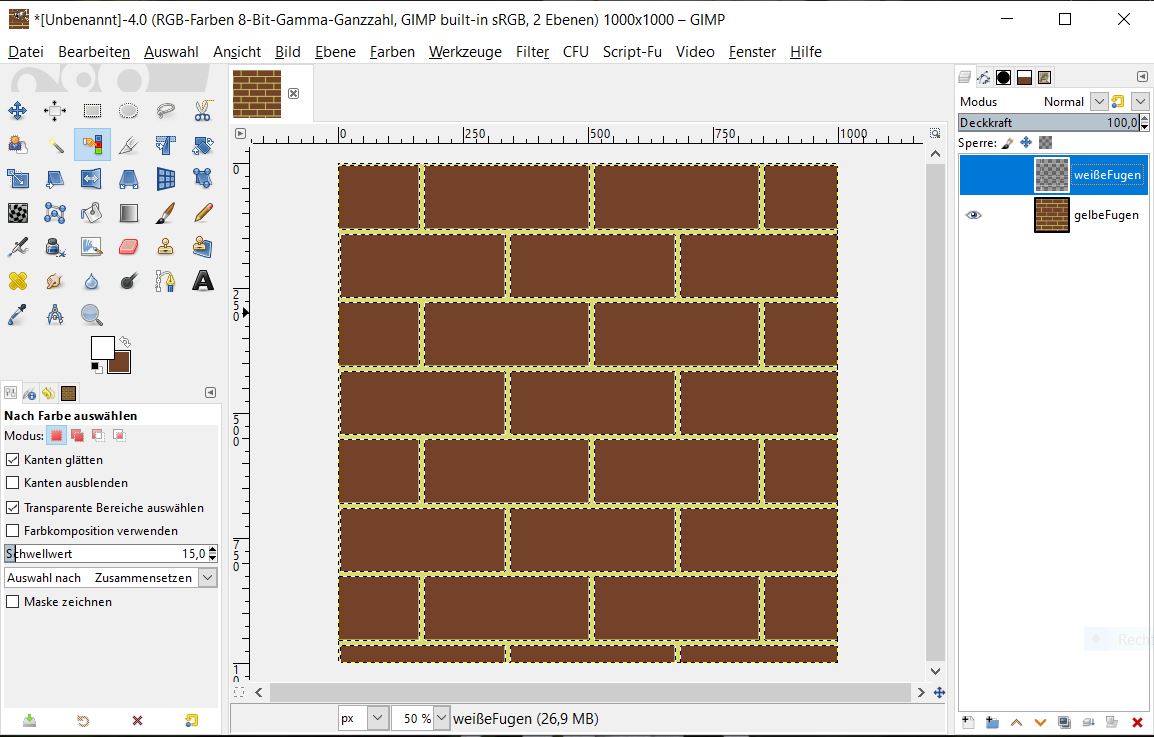The image size is (1154, 737).
Task: Open layers panel configuration menu arrow
Action: (1142, 77)
